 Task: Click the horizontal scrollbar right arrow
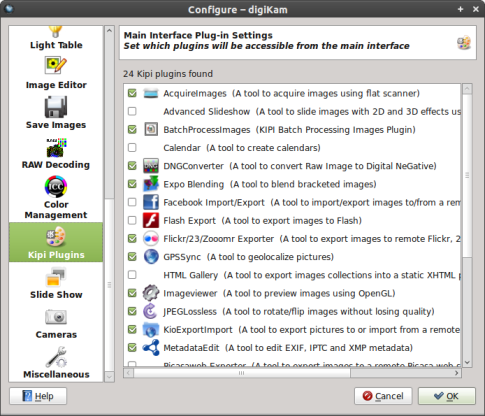[x=457, y=373]
